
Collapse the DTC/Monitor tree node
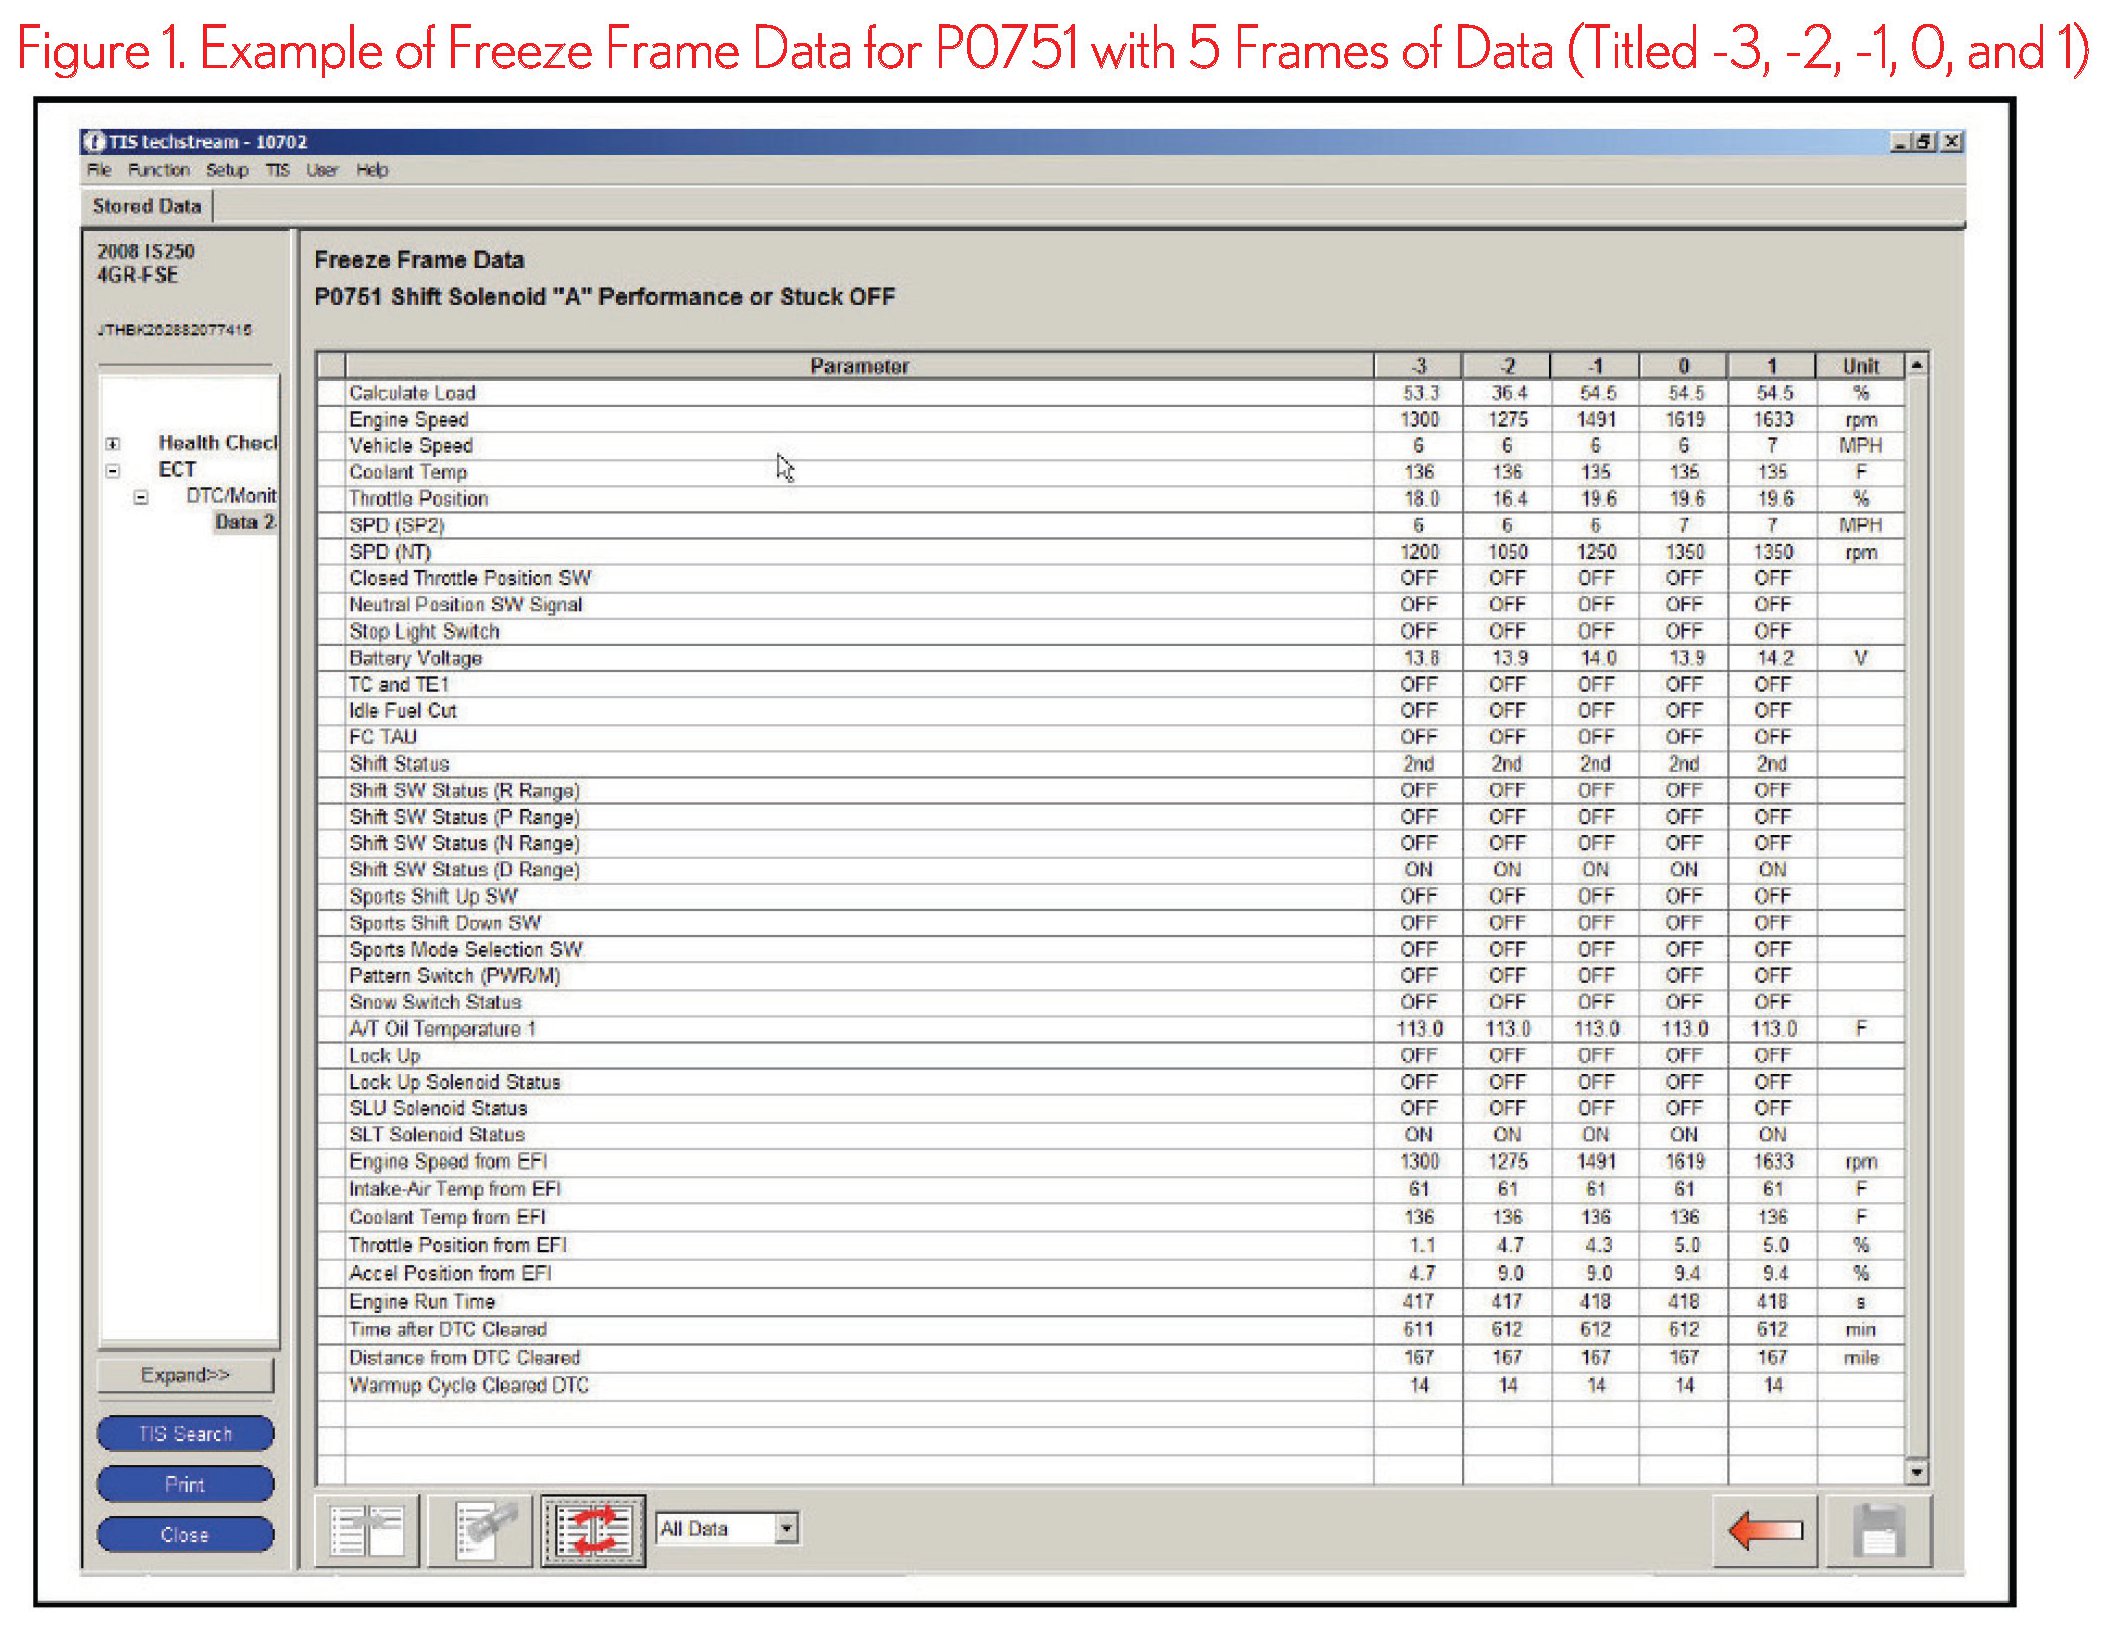pos(141,497)
